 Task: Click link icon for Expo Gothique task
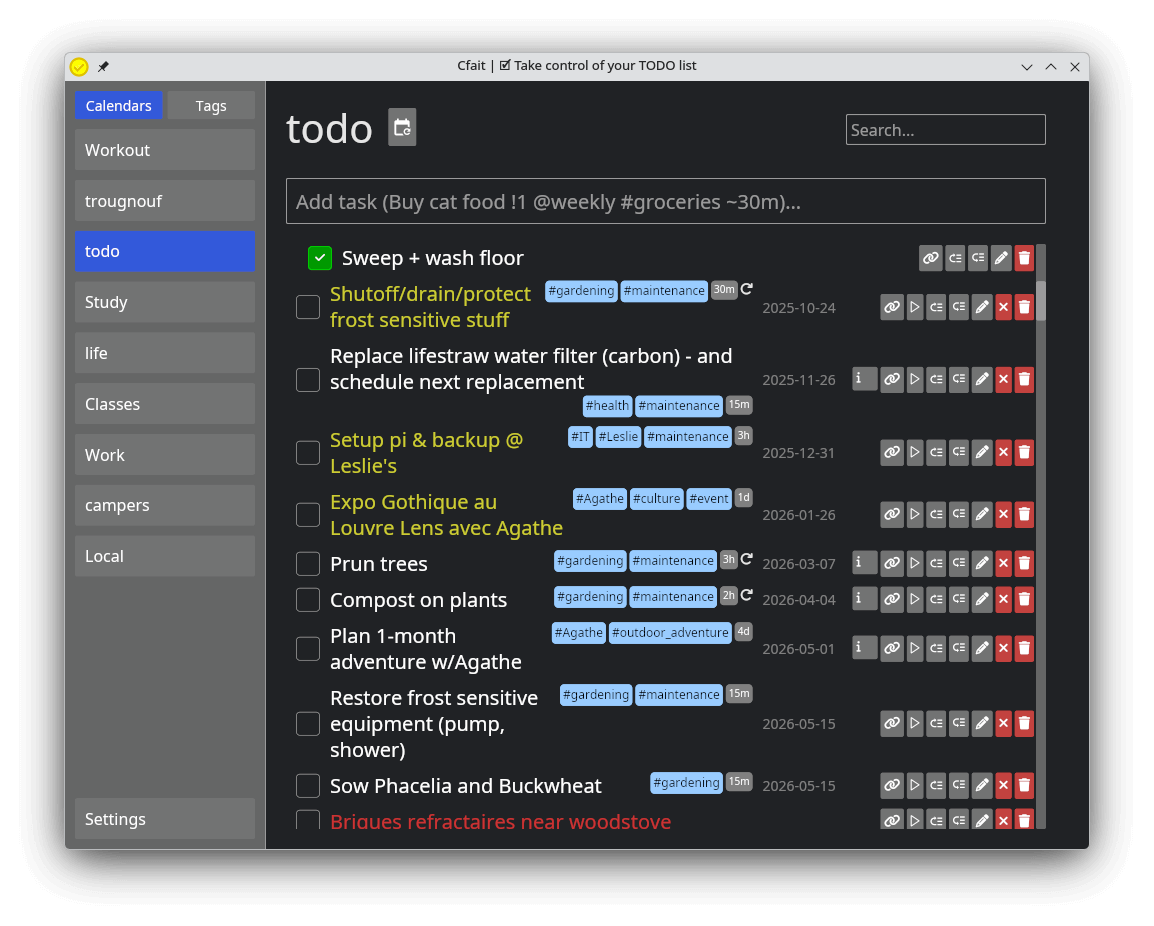(891, 515)
